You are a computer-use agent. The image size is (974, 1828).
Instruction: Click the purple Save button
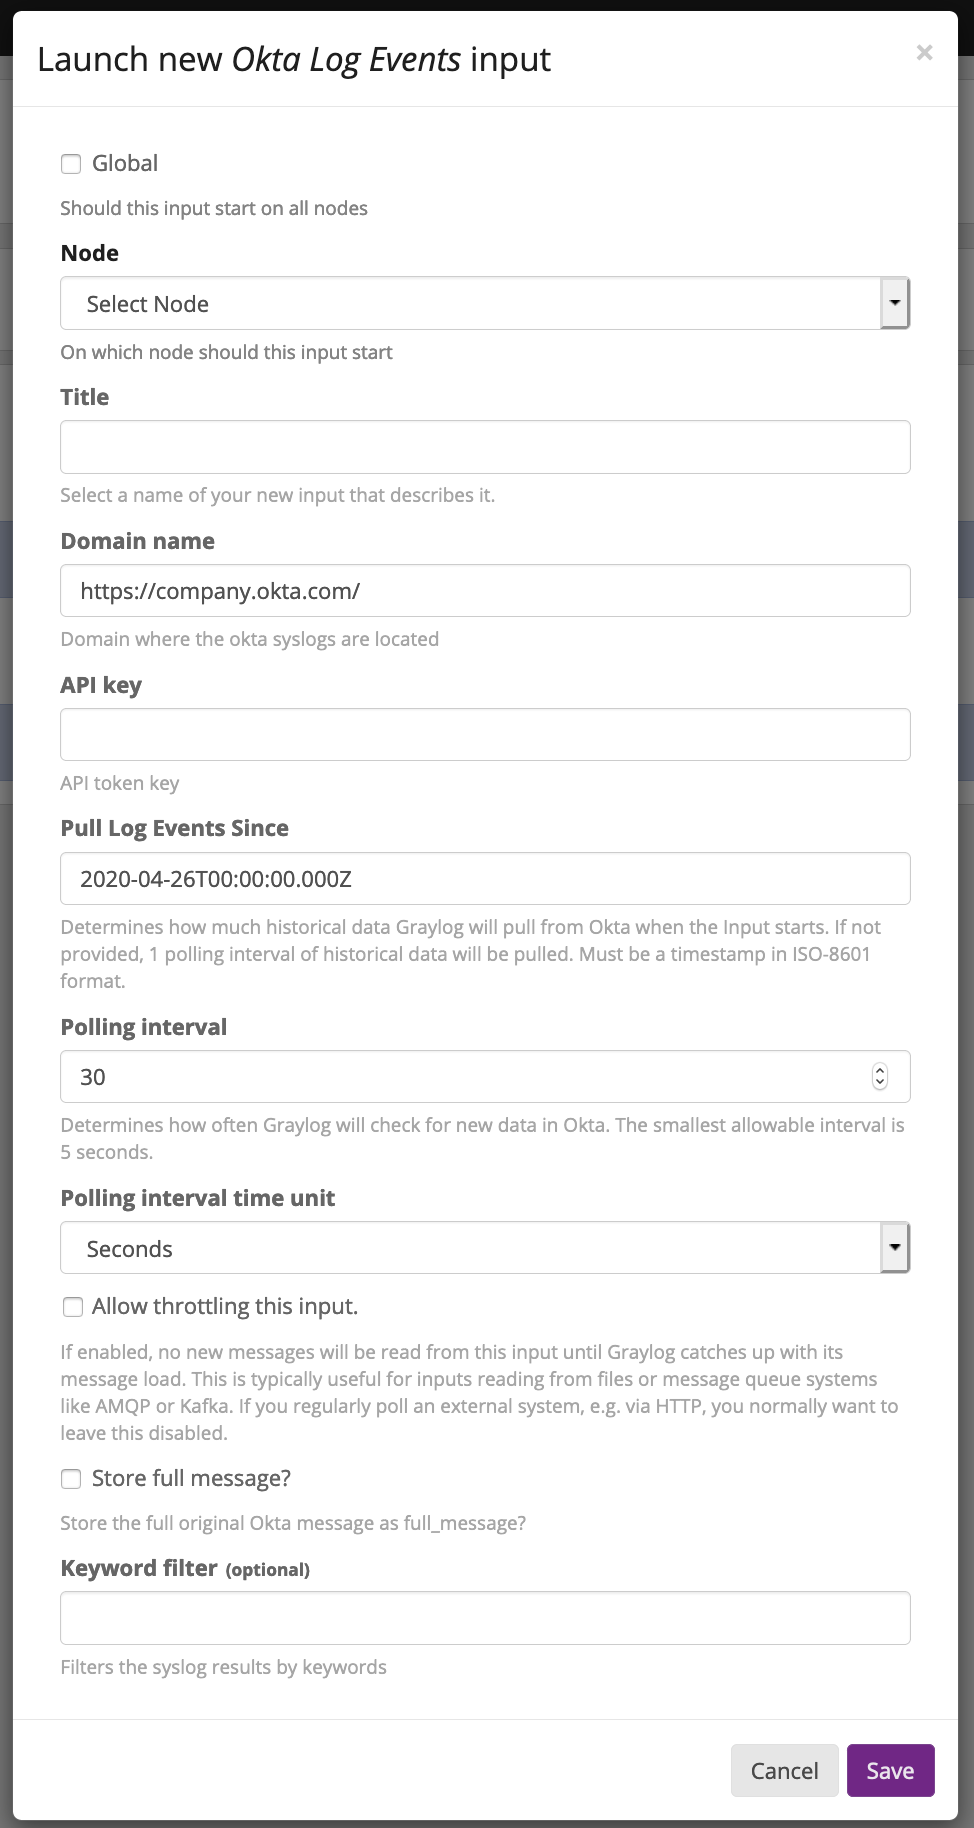(x=890, y=1771)
